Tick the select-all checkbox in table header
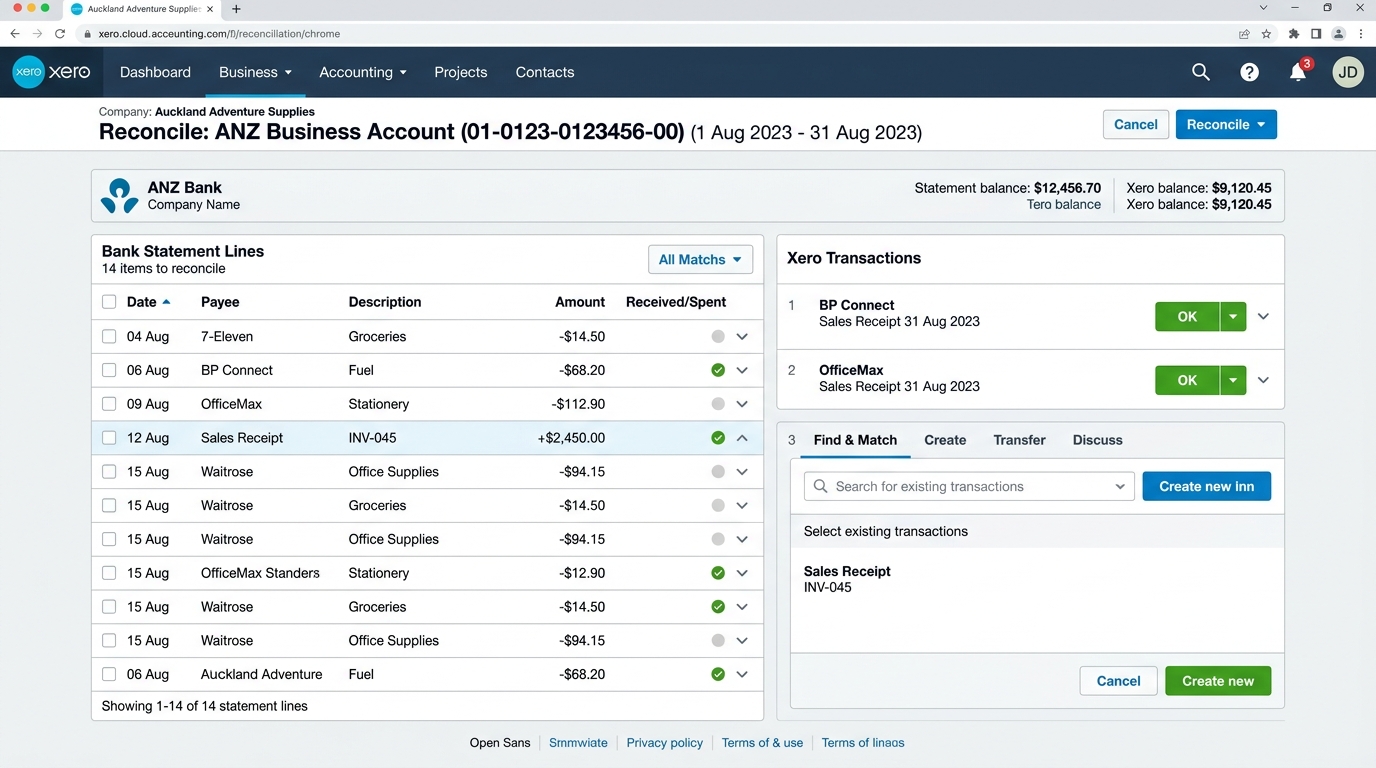This screenshot has width=1376, height=768. [x=109, y=302]
